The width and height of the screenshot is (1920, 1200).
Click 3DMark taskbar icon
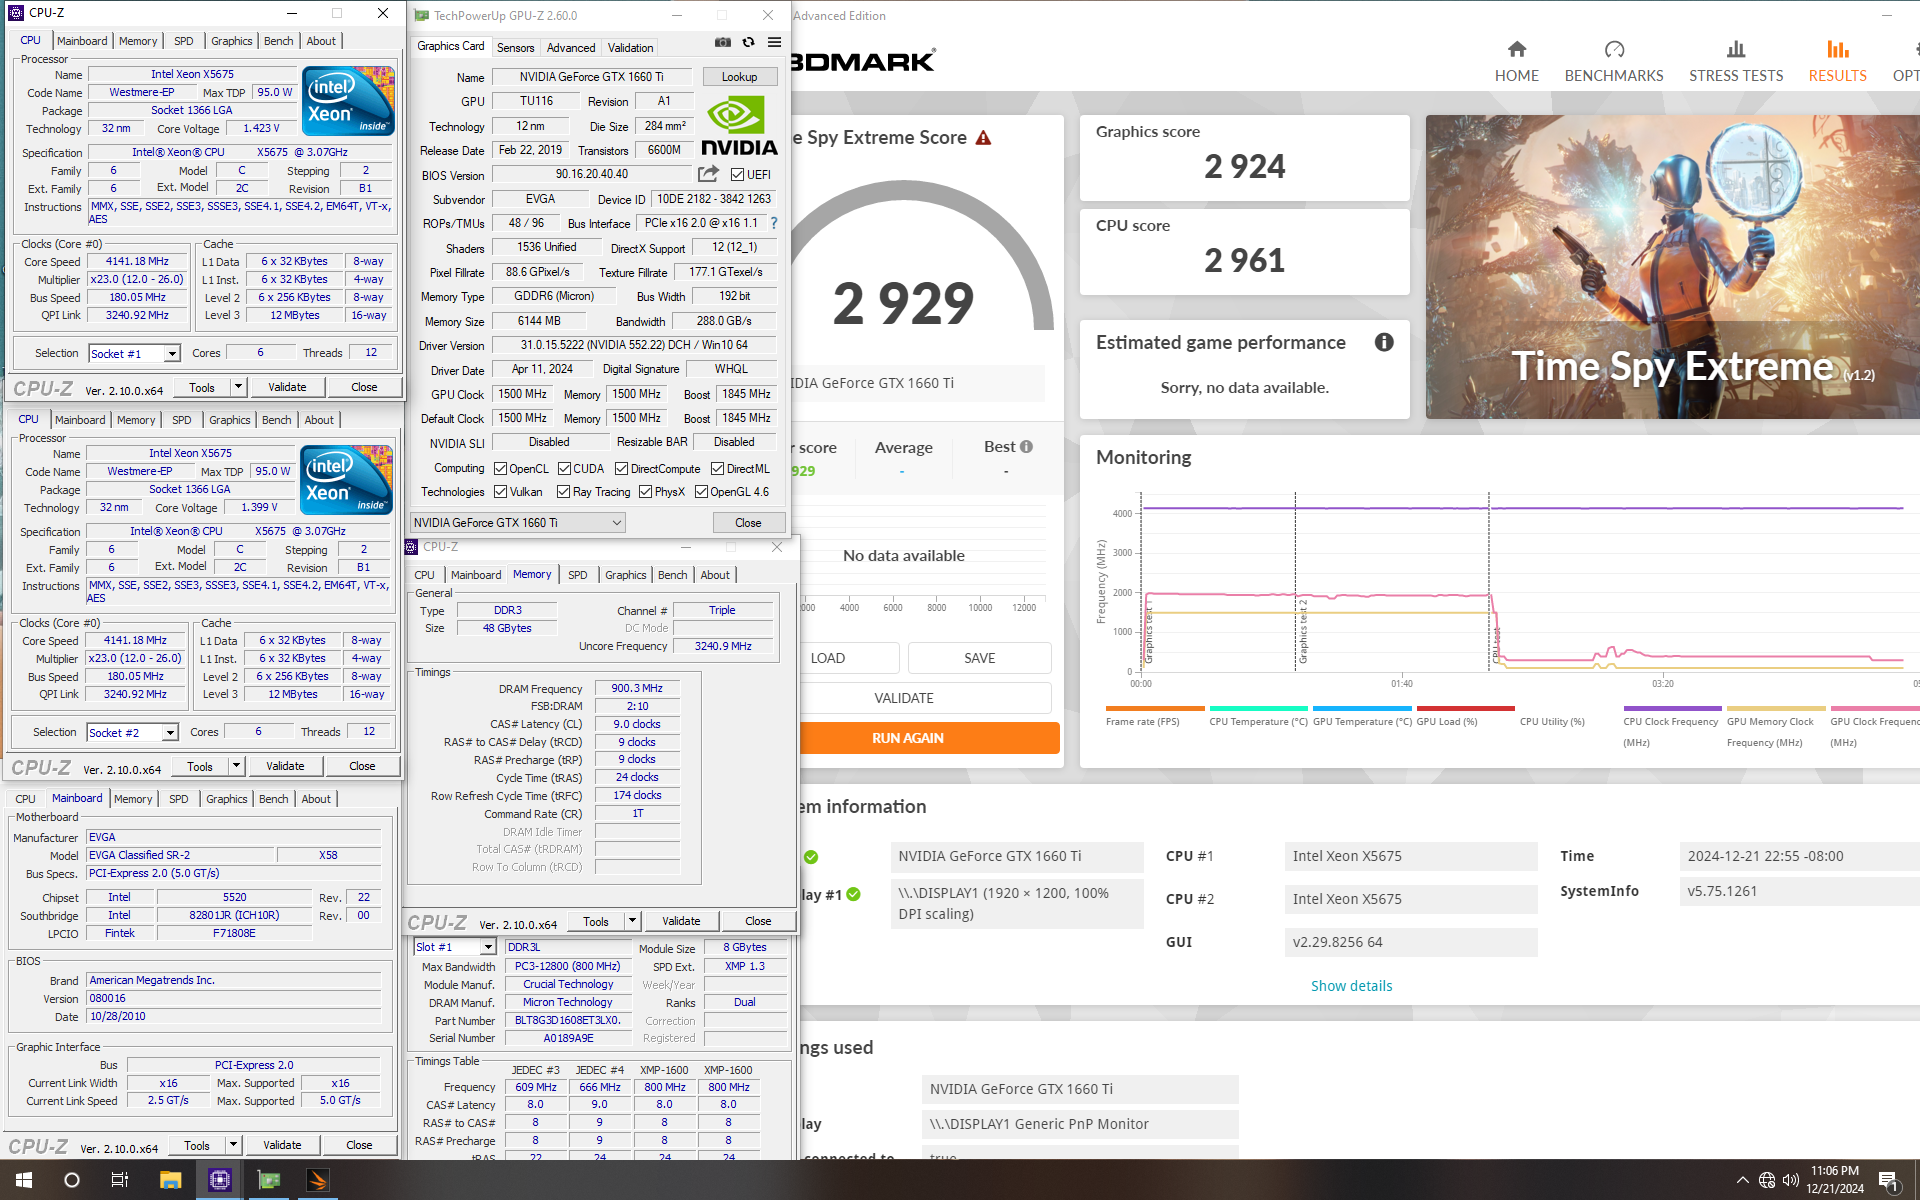tap(318, 1180)
